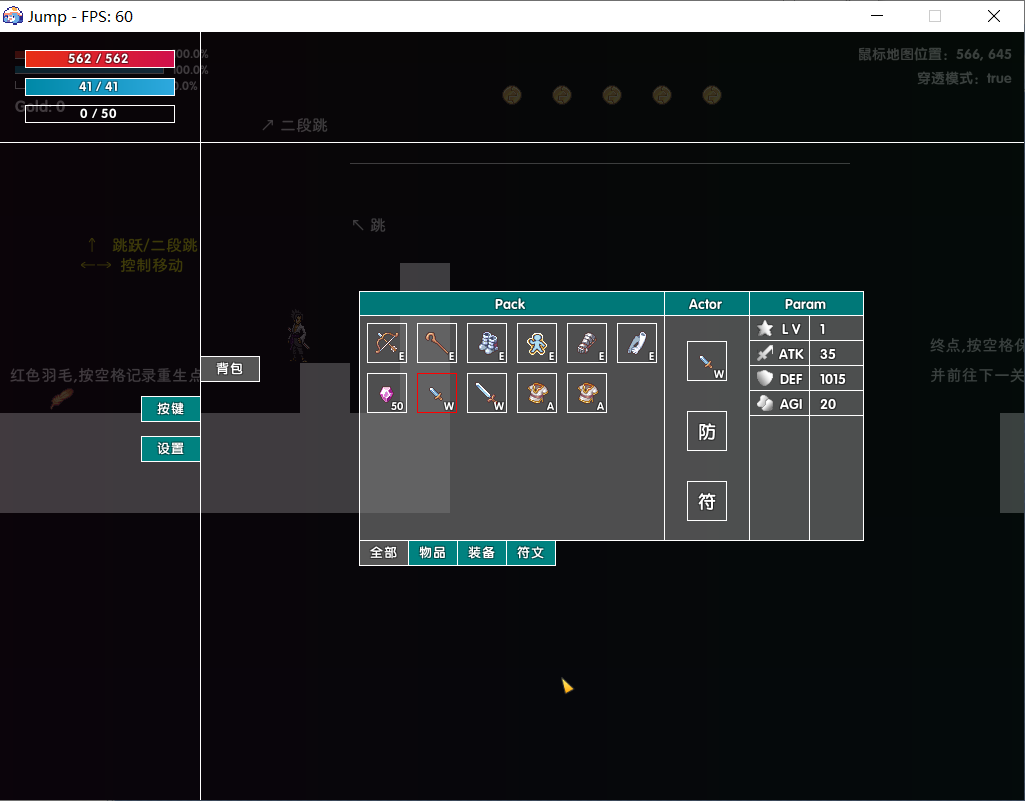The image size is (1025, 801).
Task: Select the bow item in the Pack
Action: point(387,343)
